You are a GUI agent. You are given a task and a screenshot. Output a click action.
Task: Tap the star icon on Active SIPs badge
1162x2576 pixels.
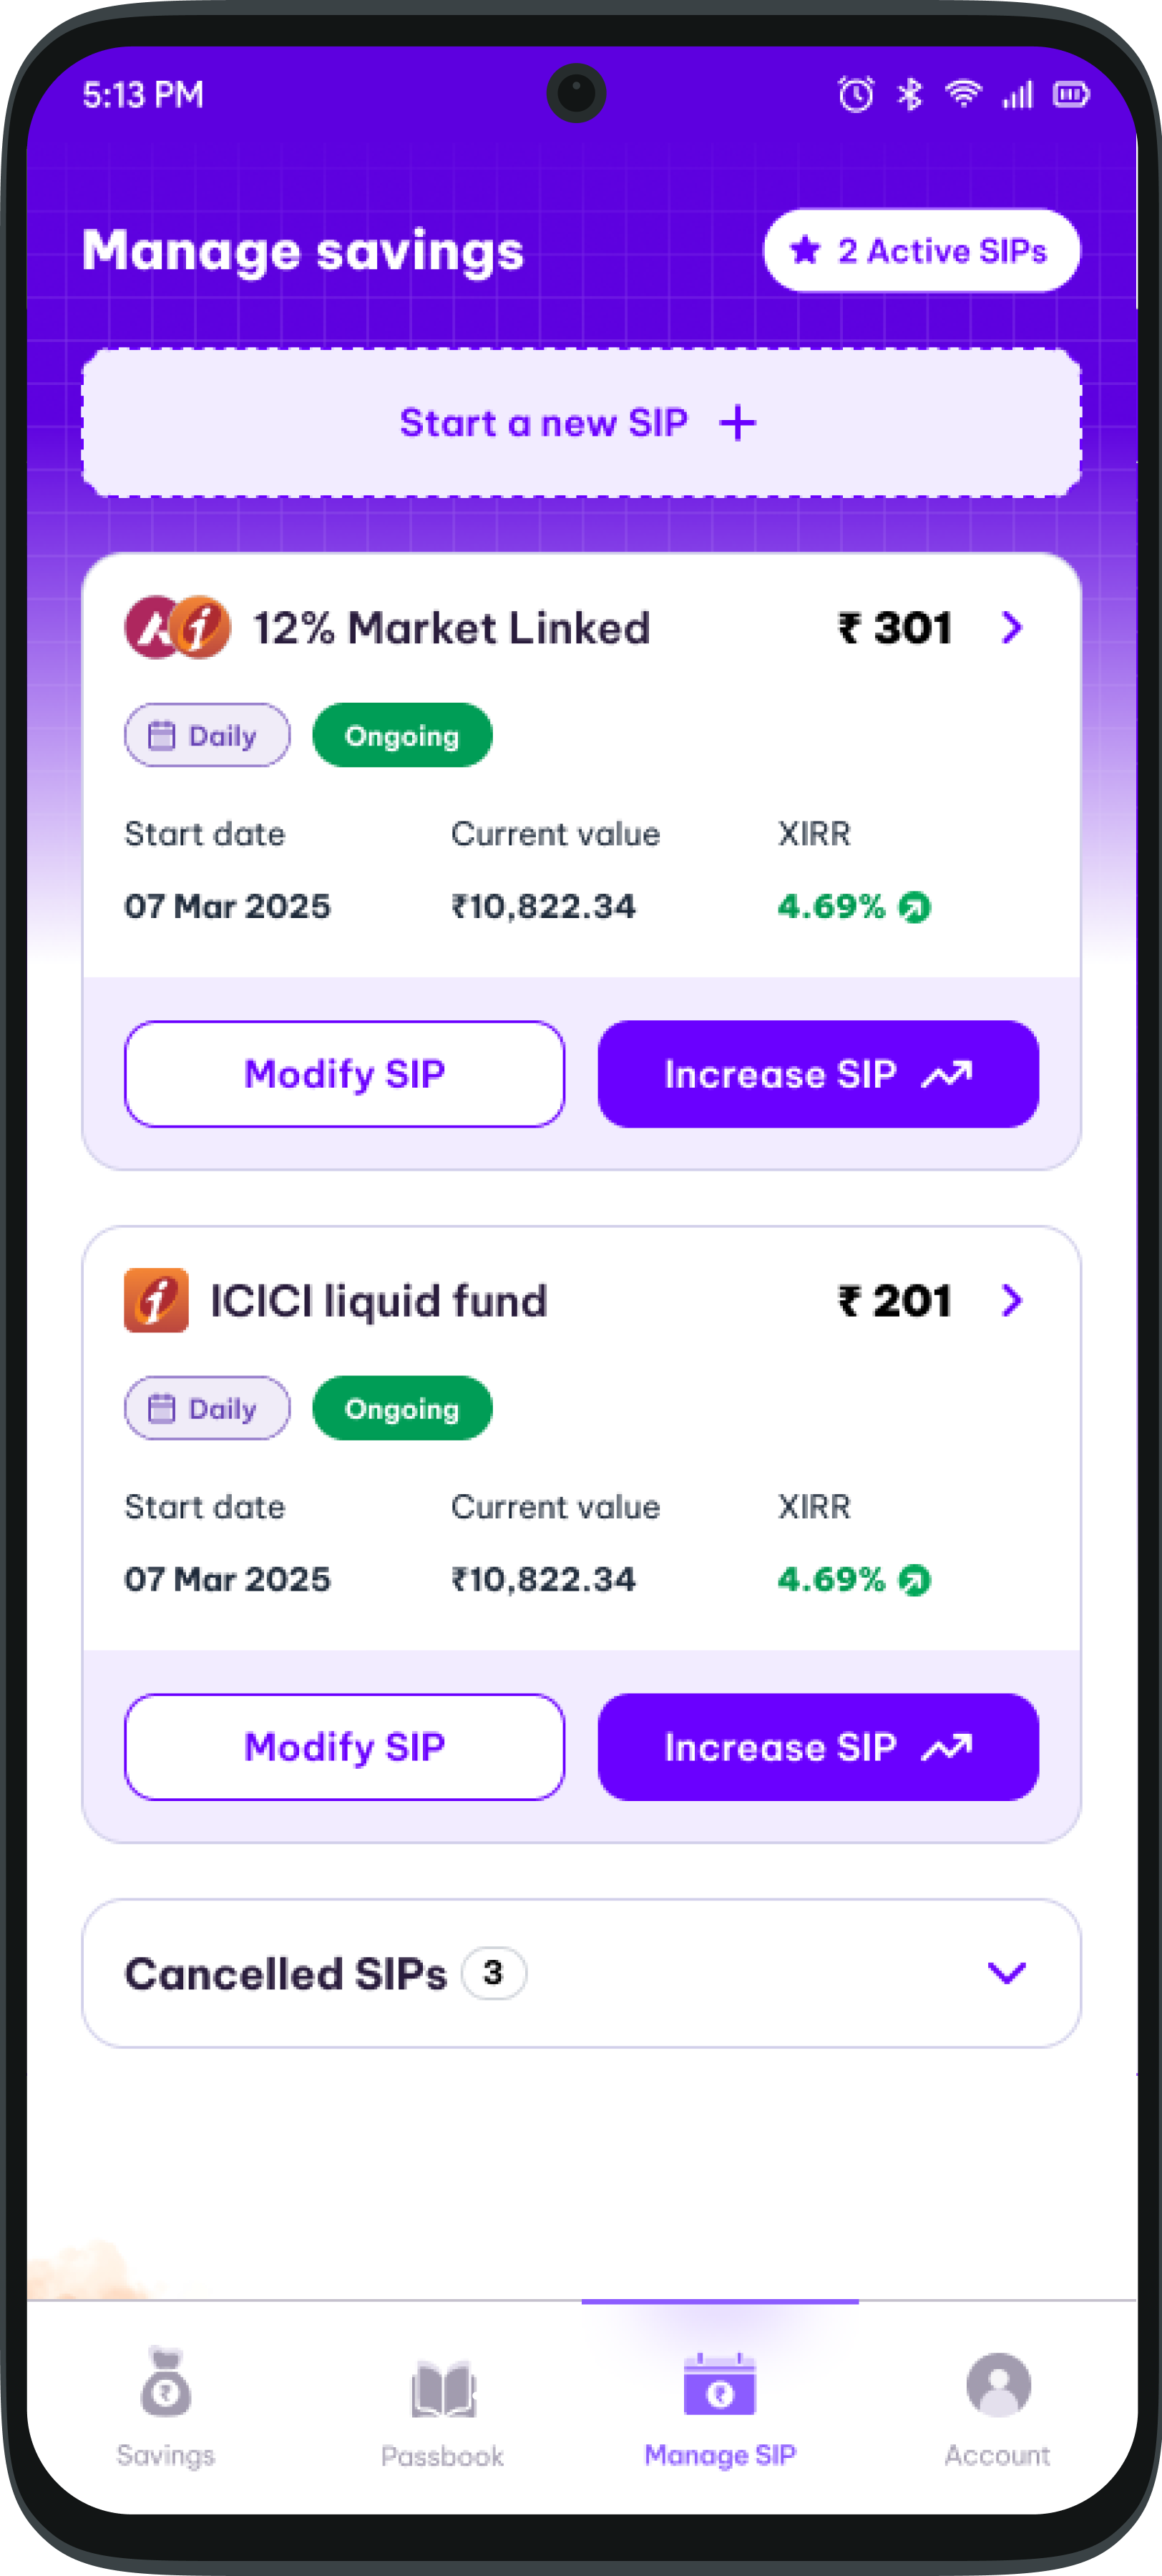click(x=805, y=251)
